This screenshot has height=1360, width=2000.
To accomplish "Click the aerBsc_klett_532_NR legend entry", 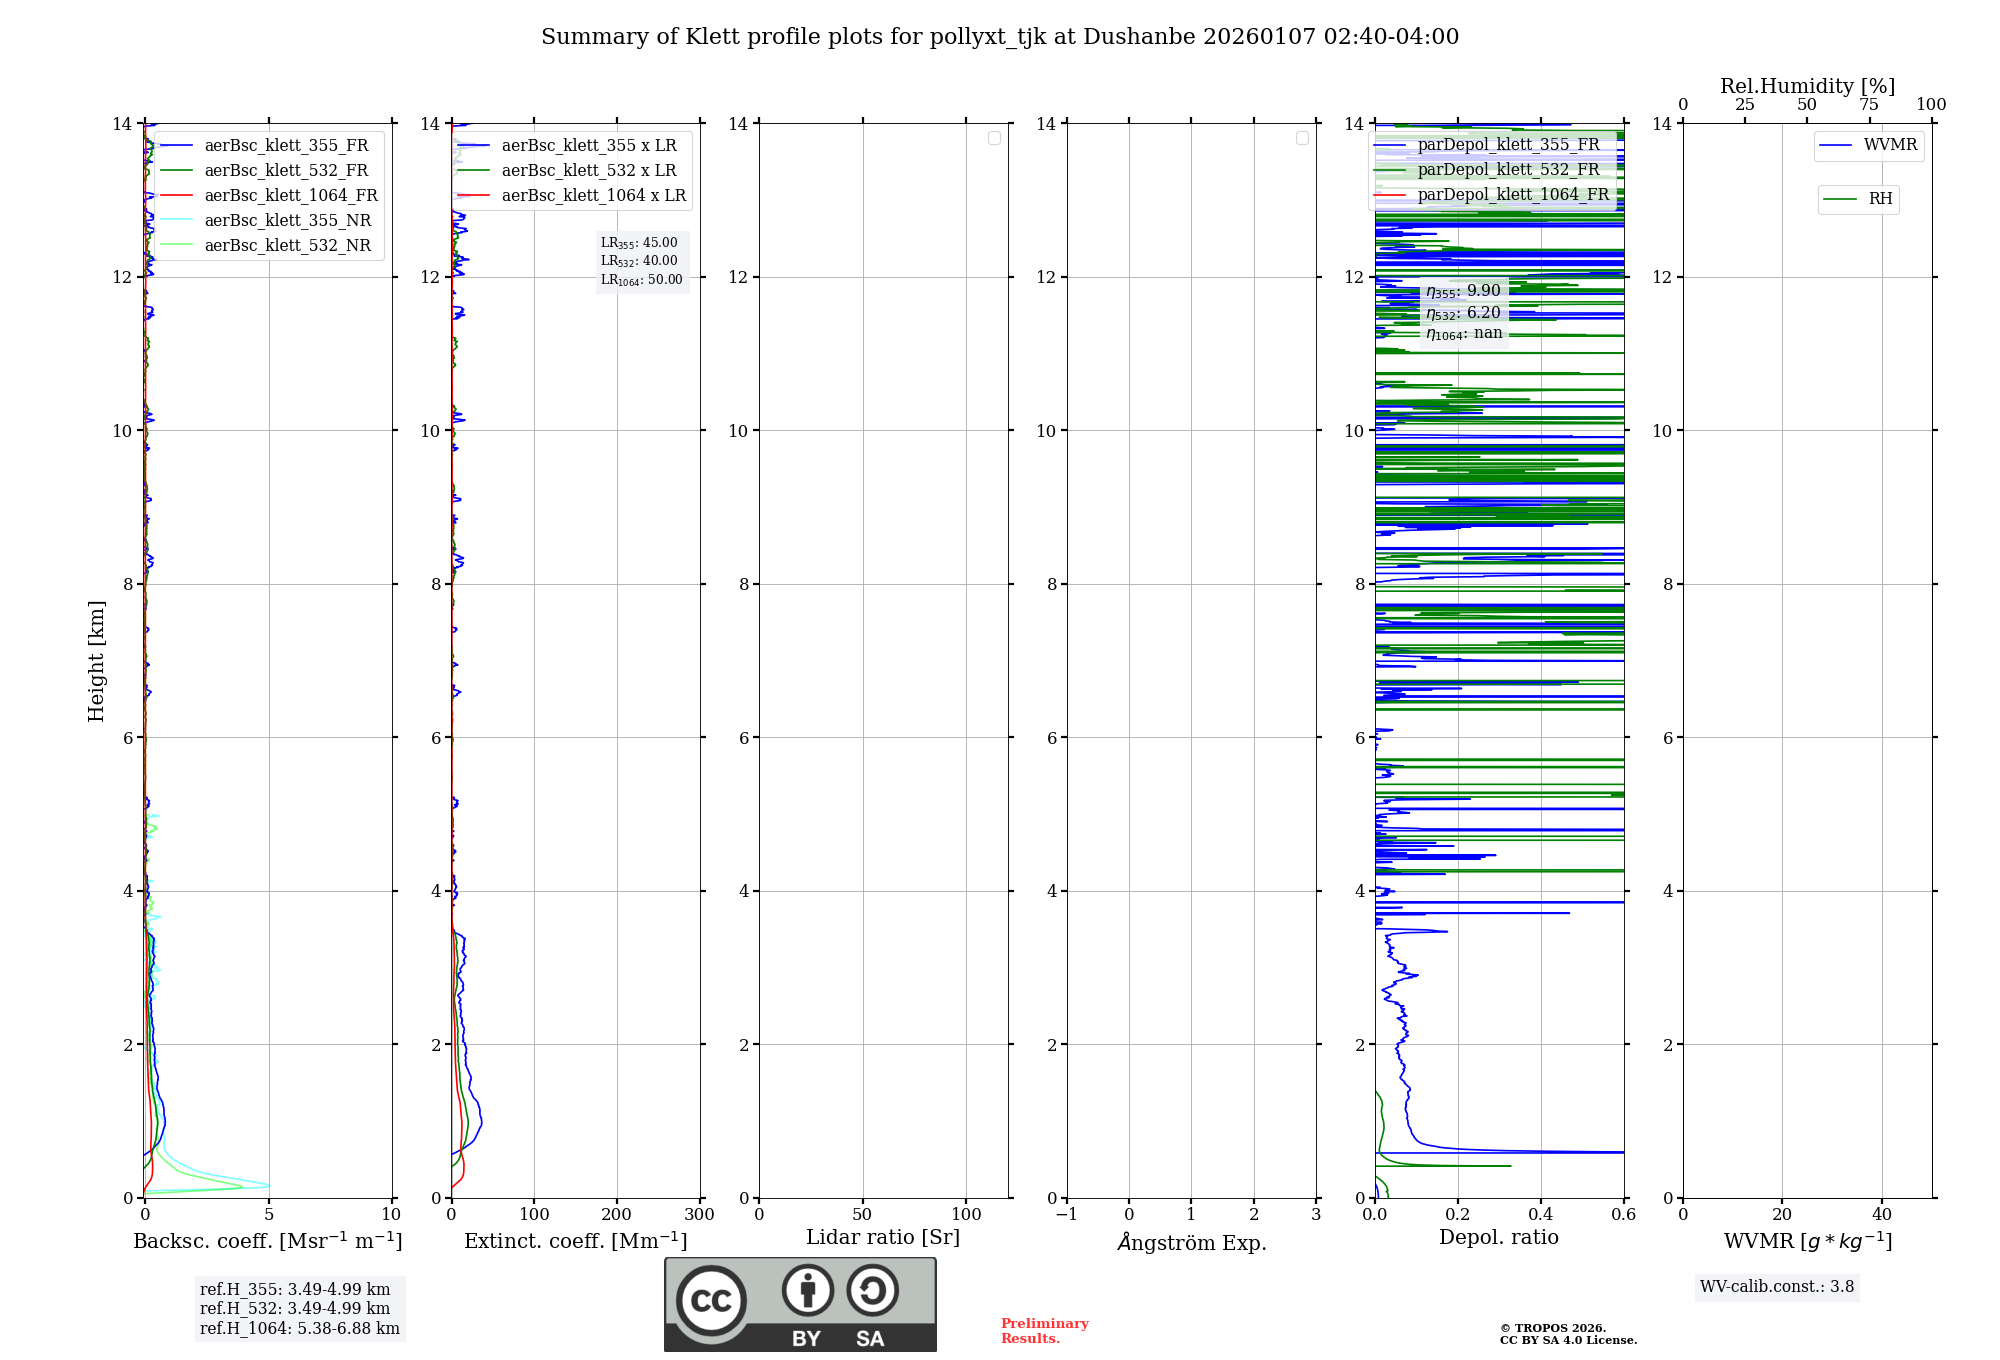I will pos(287,246).
